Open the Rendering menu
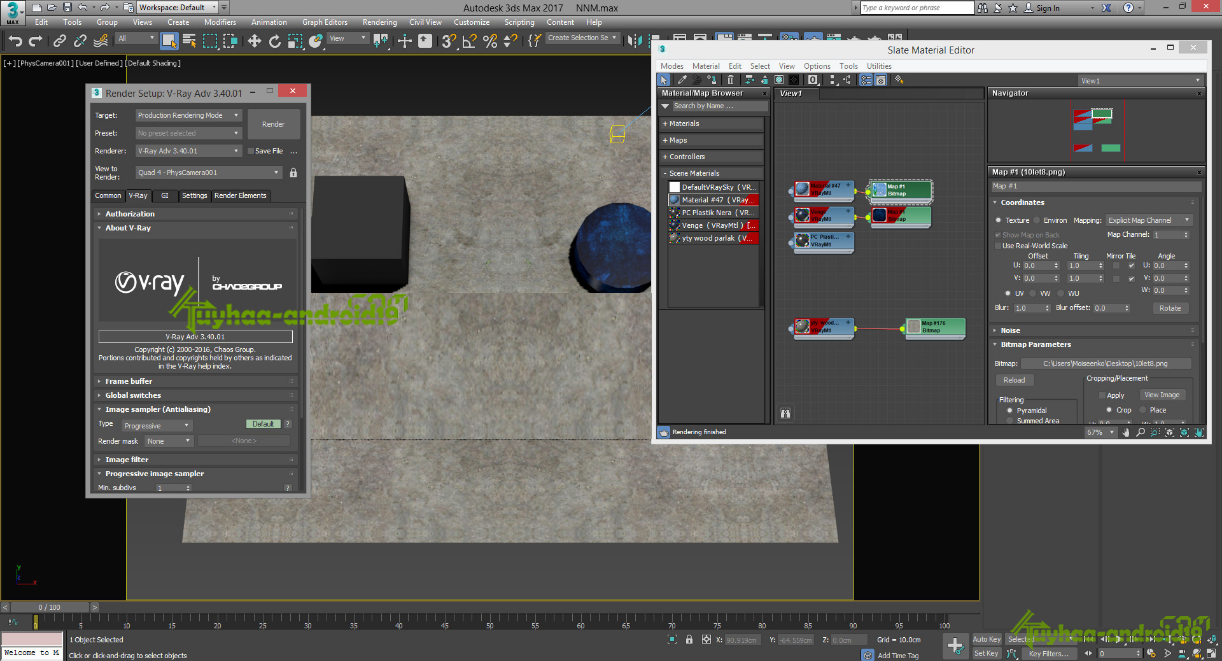The width and height of the screenshot is (1222, 661). pos(380,22)
